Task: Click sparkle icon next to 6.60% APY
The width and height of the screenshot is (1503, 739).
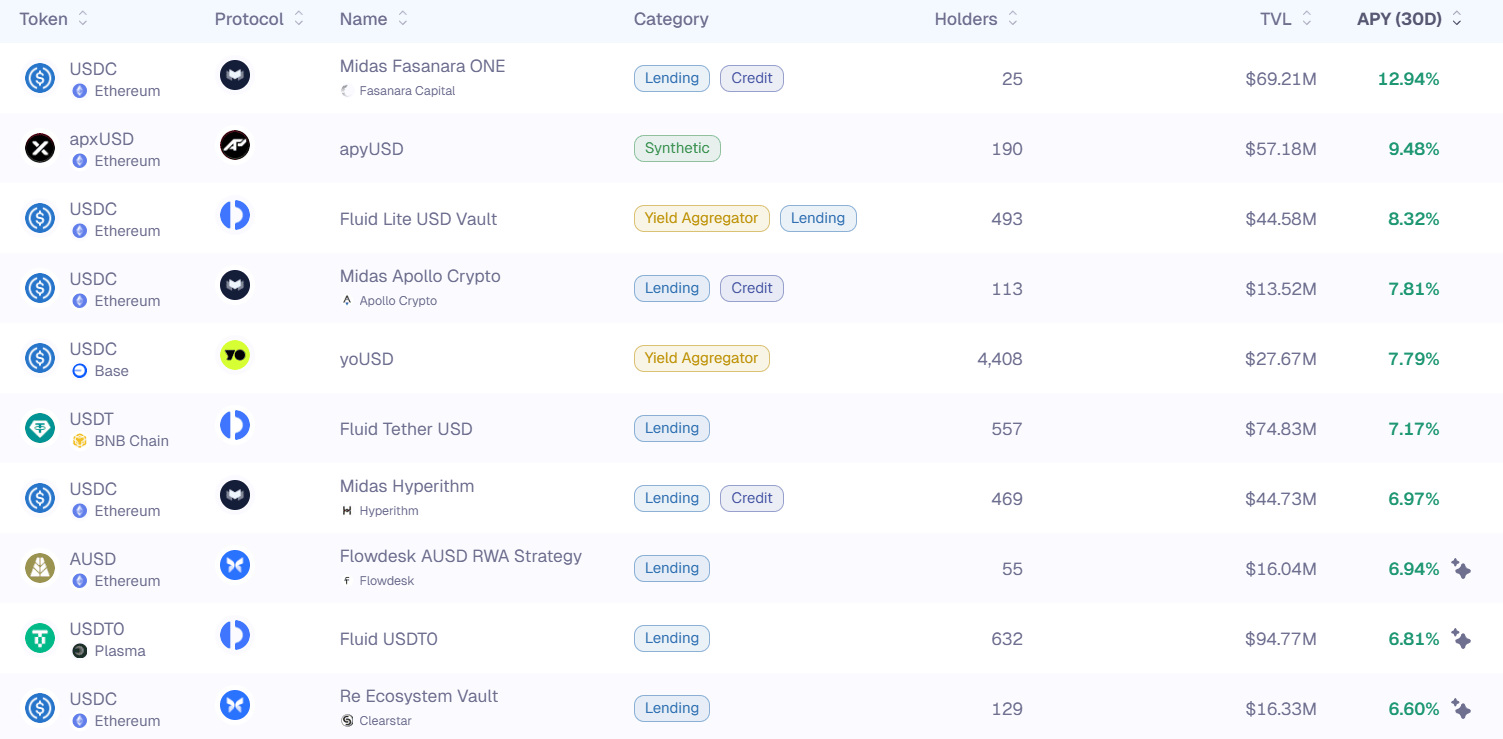Action: (1461, 709)
